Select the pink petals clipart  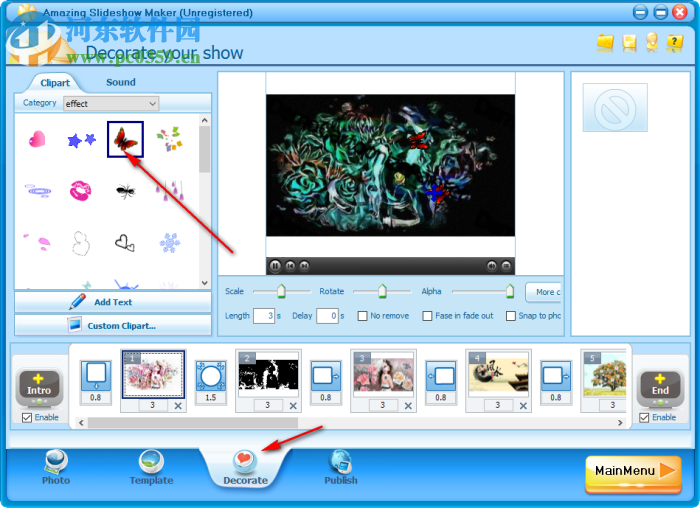(38, 242)
